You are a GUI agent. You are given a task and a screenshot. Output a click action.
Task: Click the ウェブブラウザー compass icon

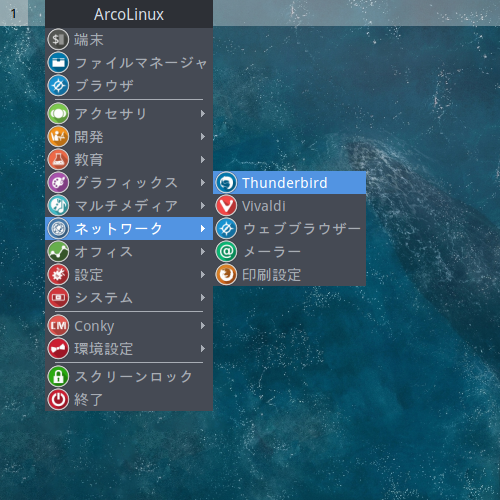coord(226,229)
